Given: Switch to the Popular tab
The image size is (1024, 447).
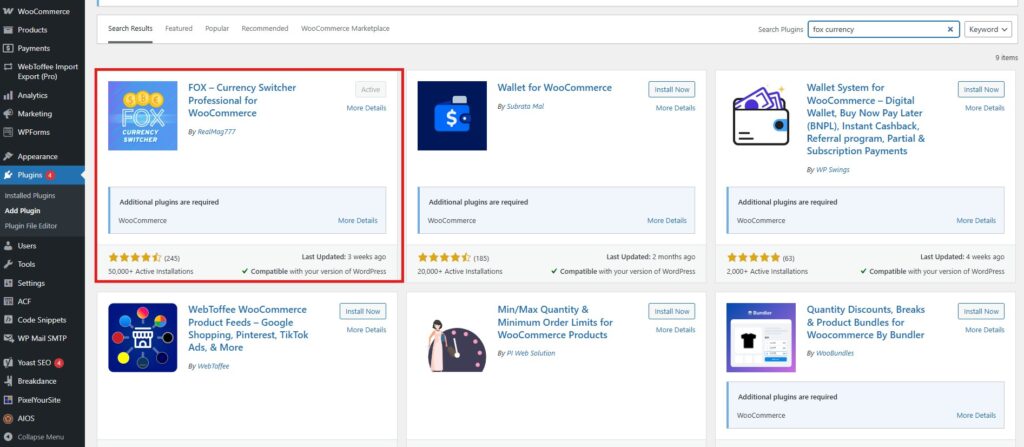Looking at the screenshot, I should click(217, 28).
